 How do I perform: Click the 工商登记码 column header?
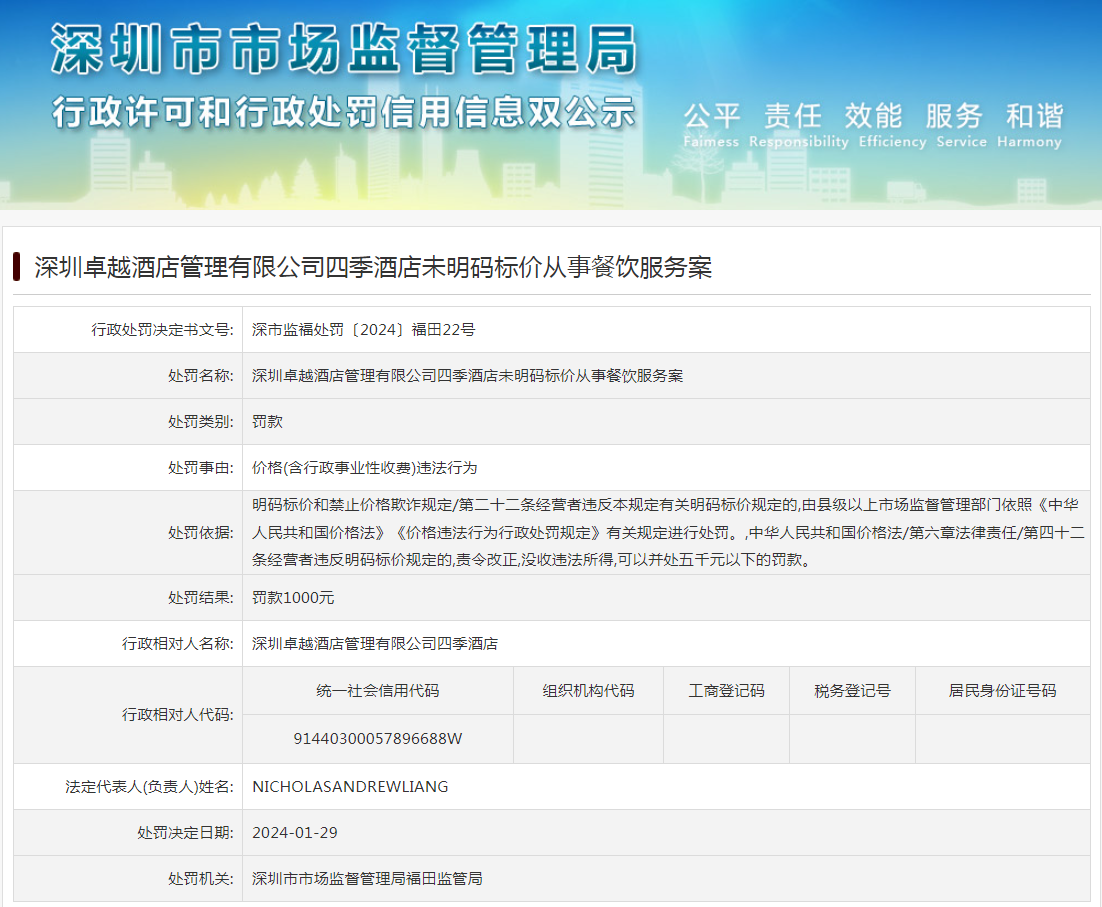coord(726,690)
